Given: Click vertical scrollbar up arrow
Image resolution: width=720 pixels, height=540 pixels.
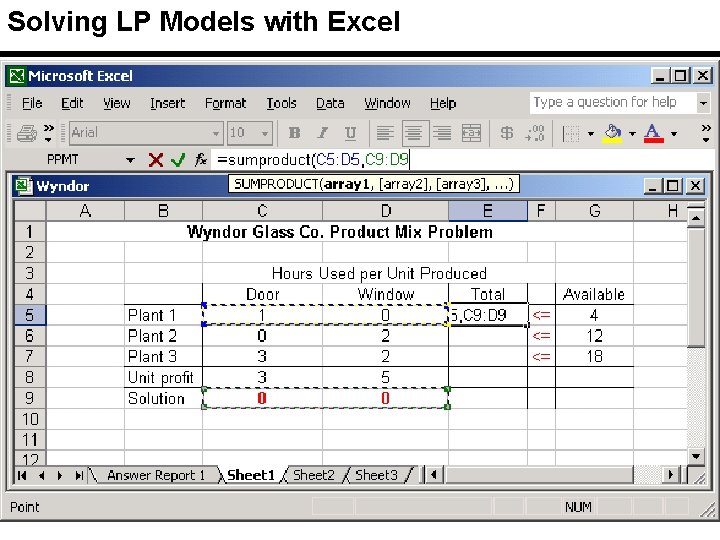Looking at the screenshot, I should click(696, 218).
